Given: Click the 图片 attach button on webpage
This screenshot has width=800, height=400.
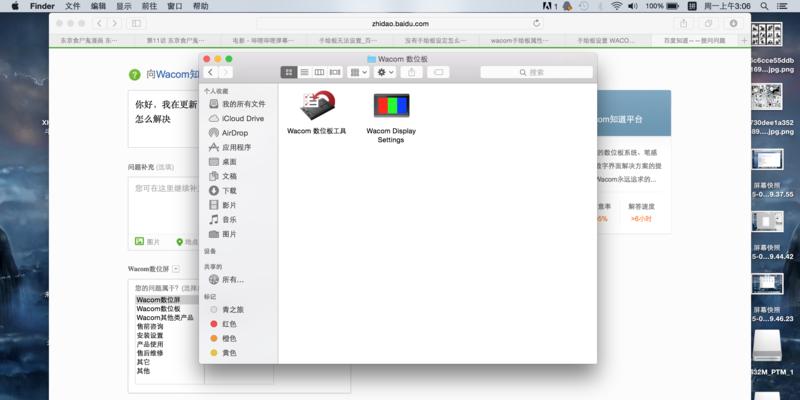Looking at the screenshot, I should [147, 241].
